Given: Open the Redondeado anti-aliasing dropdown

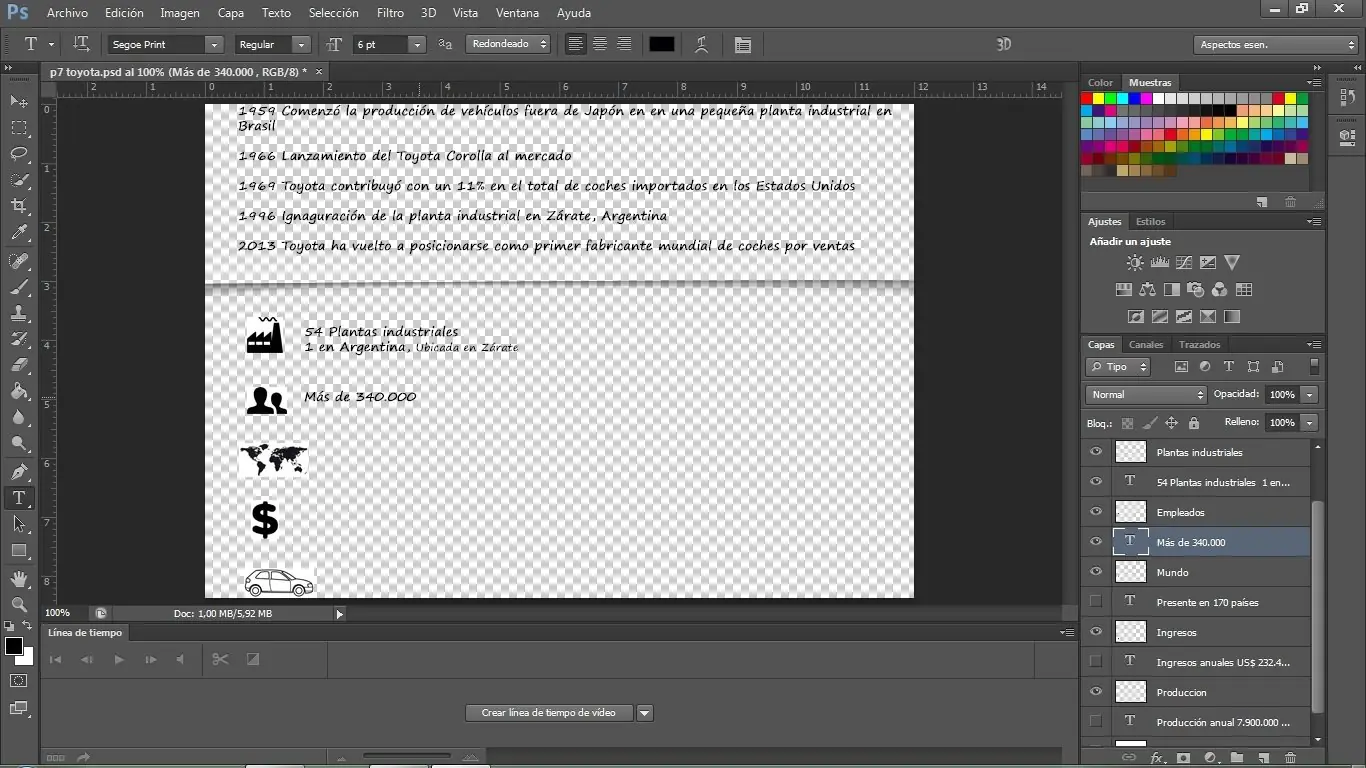Looking at the screenshot, I should (509, 44).
